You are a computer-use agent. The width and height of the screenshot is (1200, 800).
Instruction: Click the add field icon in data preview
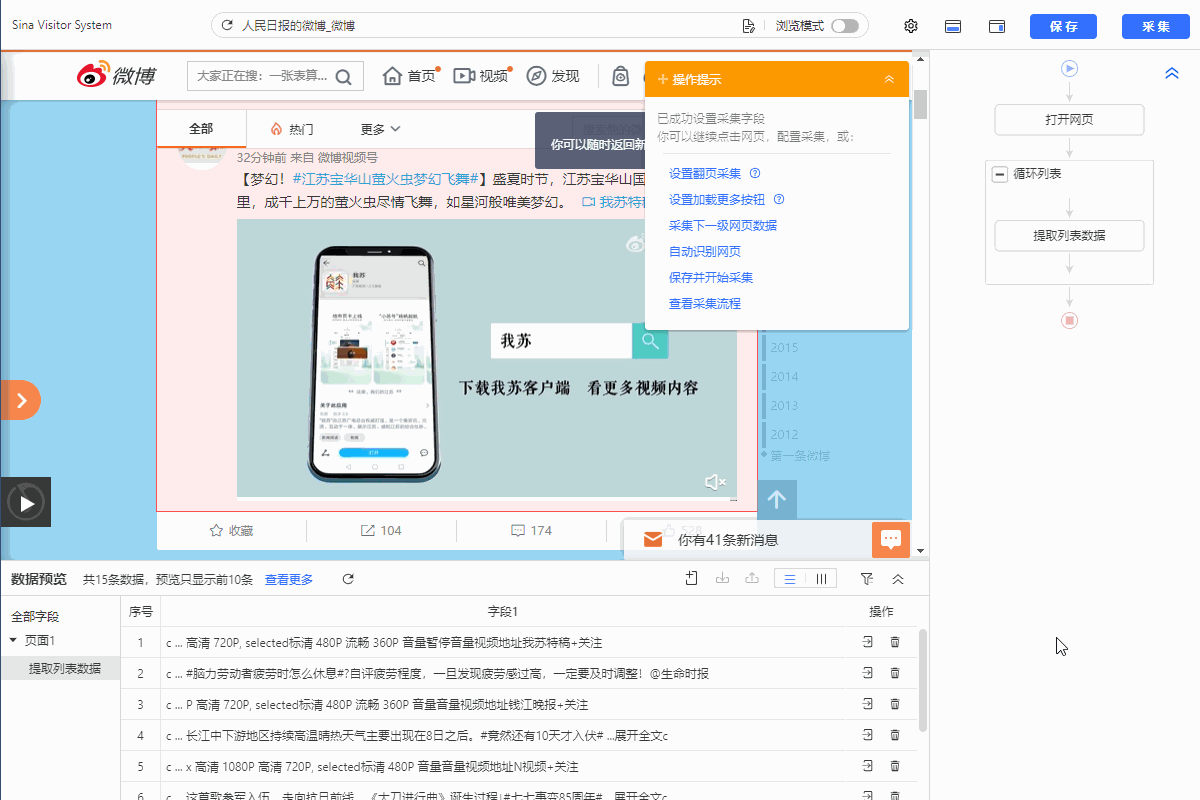pyautogui.click(x=691, y=579)
